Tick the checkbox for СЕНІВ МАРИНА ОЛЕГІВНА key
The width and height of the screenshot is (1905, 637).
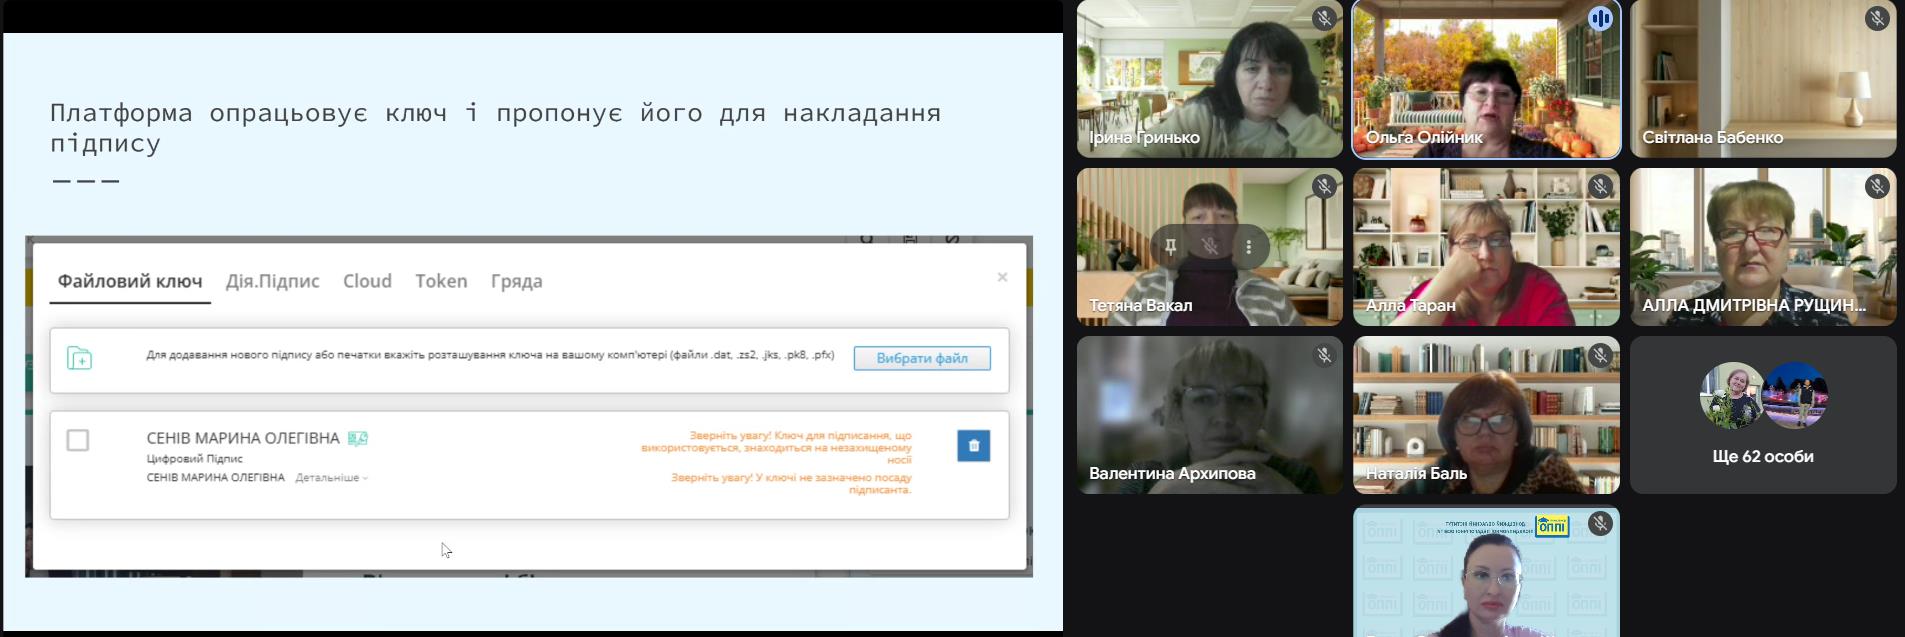(78, 440)
